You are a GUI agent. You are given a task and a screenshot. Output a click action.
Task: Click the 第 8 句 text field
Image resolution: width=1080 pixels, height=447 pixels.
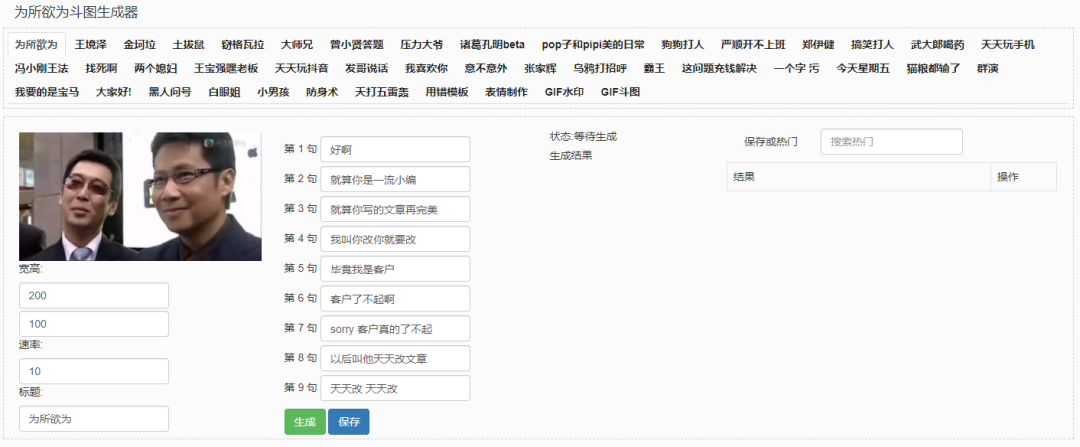pos(395,358)
